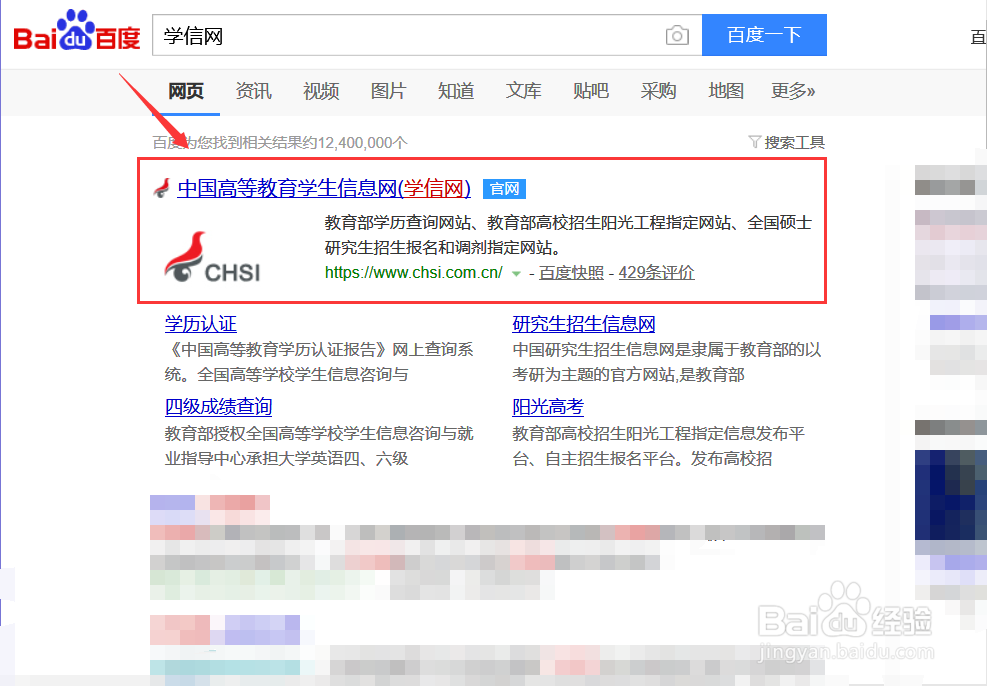Viewport: 987px width, 686px height.
Task: Expand the arrow after chsi.com.cn URL
Action: click(x=516, y=274)
